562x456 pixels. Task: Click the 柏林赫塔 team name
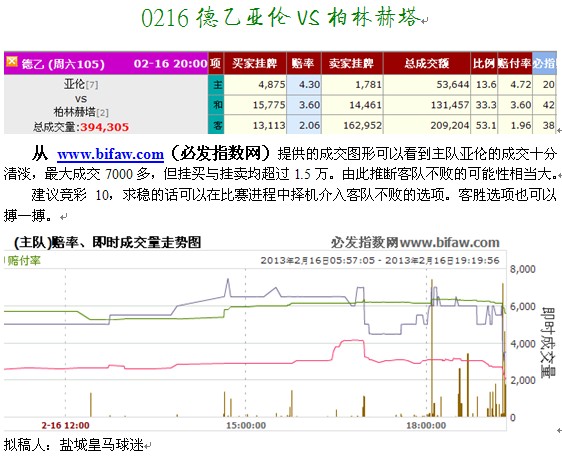point(75,112)
